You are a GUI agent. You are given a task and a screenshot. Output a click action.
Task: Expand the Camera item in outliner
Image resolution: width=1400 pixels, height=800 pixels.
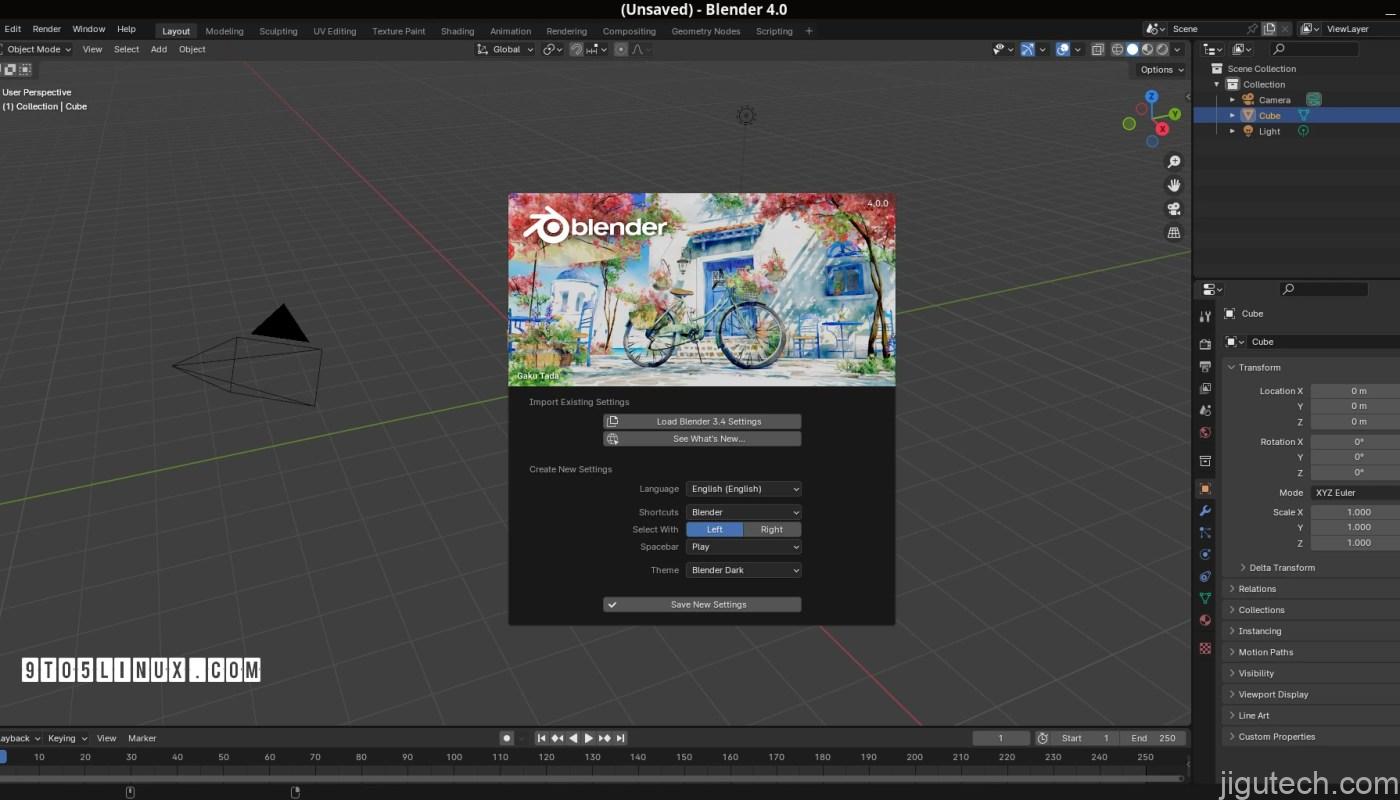coord(1232,100)
